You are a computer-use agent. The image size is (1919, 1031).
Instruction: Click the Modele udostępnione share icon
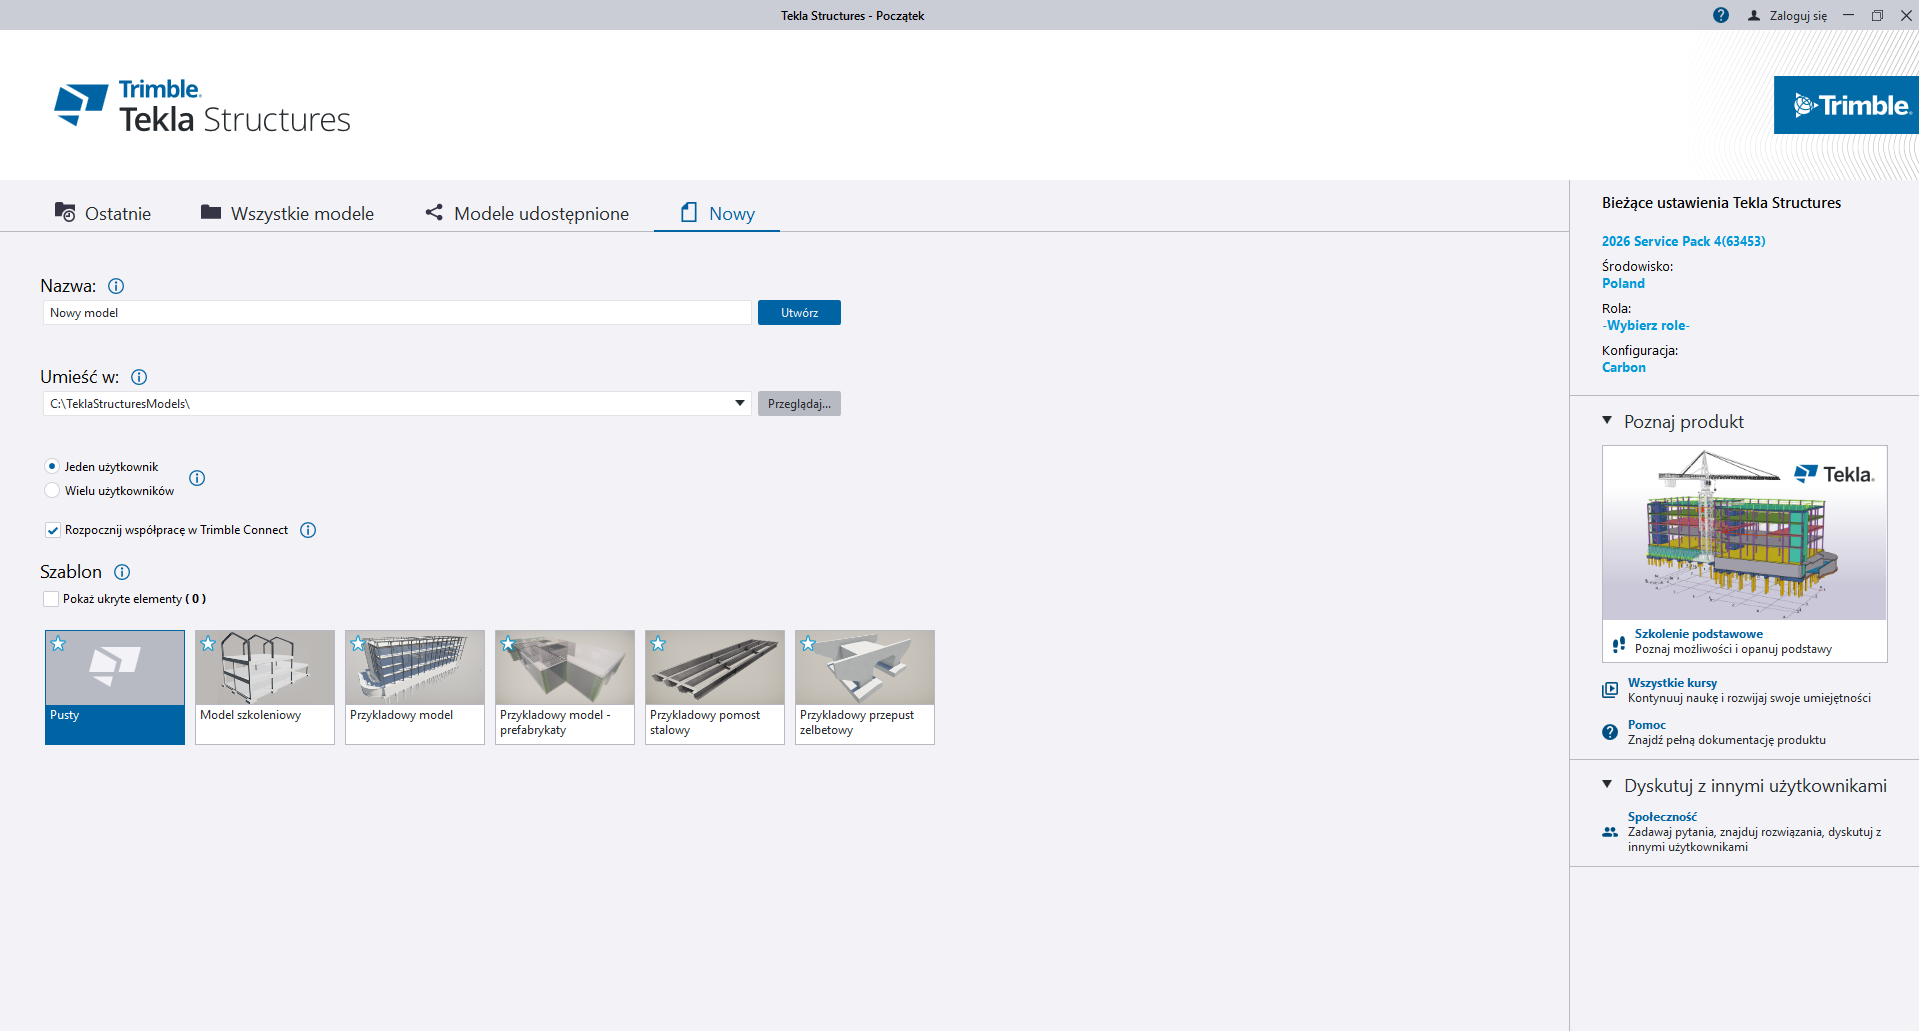pos(434,212)
